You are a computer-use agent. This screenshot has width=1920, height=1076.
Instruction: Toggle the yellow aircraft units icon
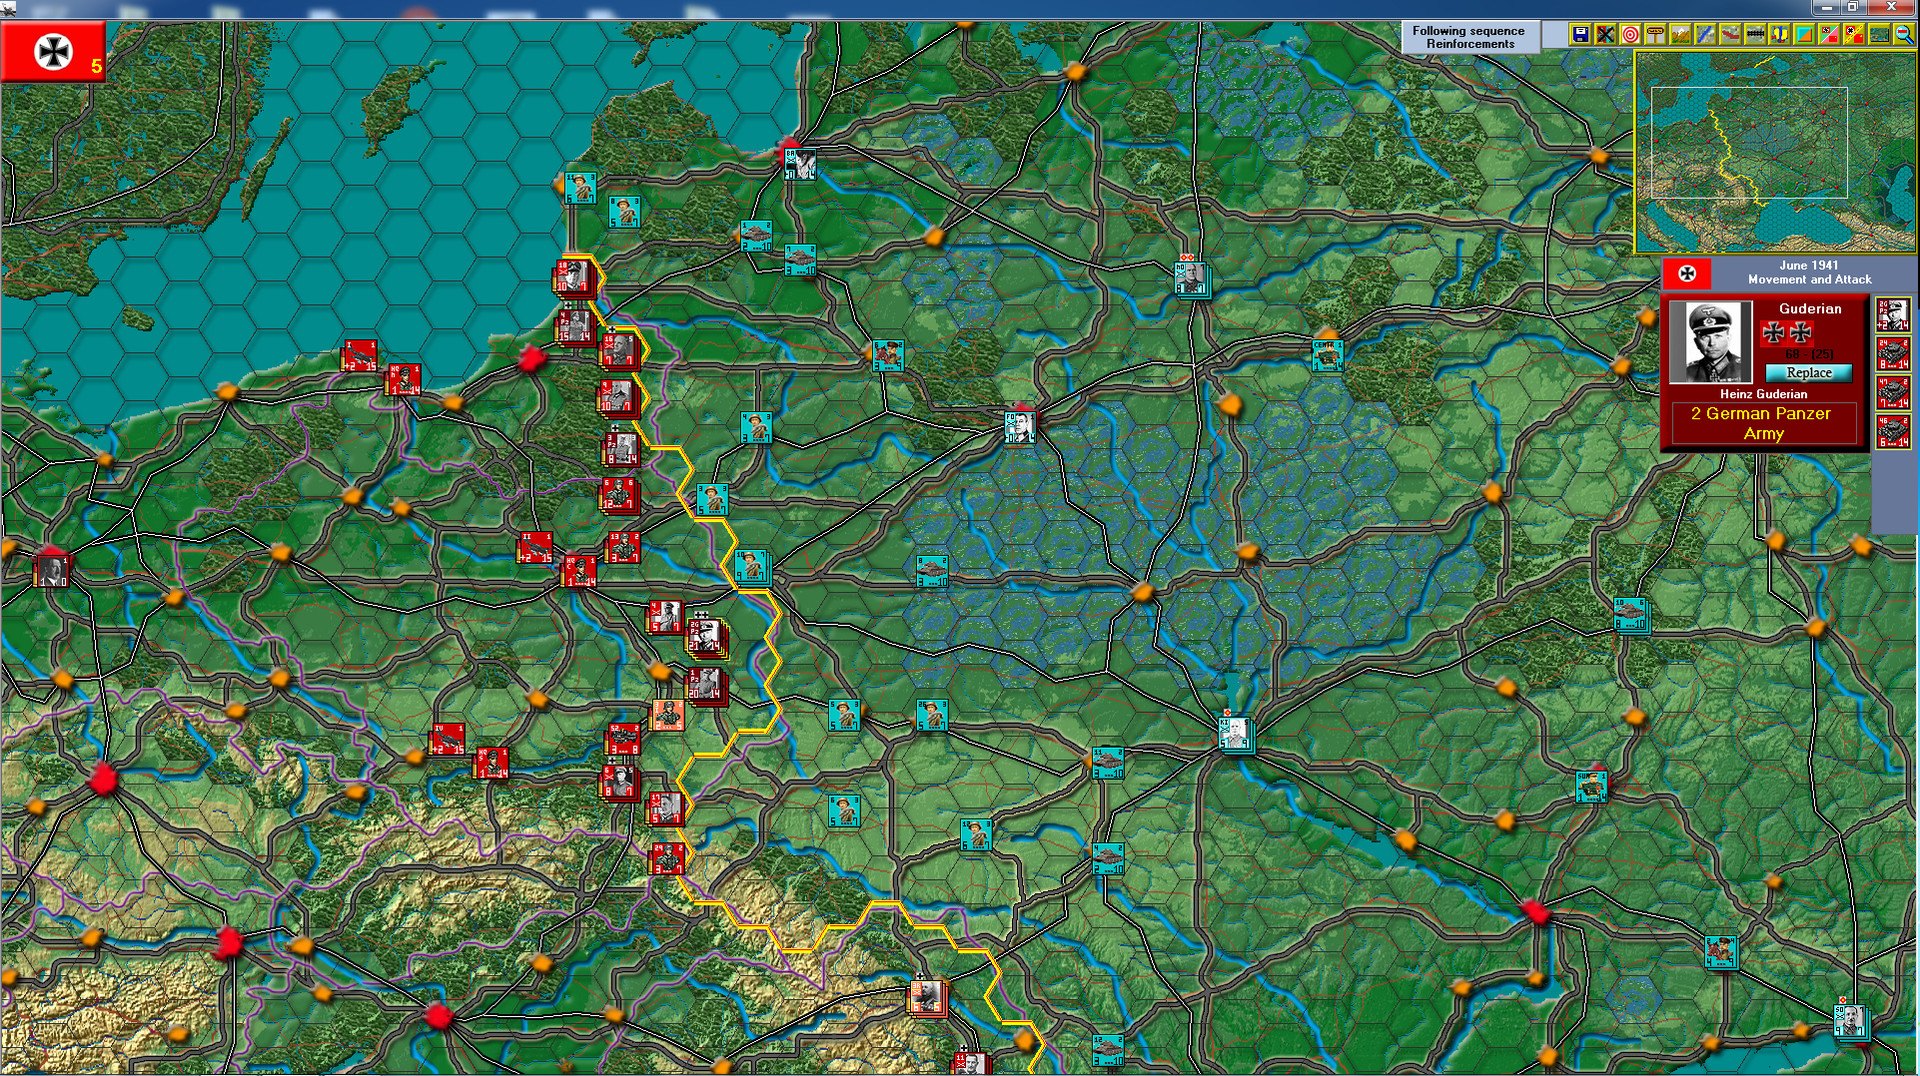pos(1779,35)
